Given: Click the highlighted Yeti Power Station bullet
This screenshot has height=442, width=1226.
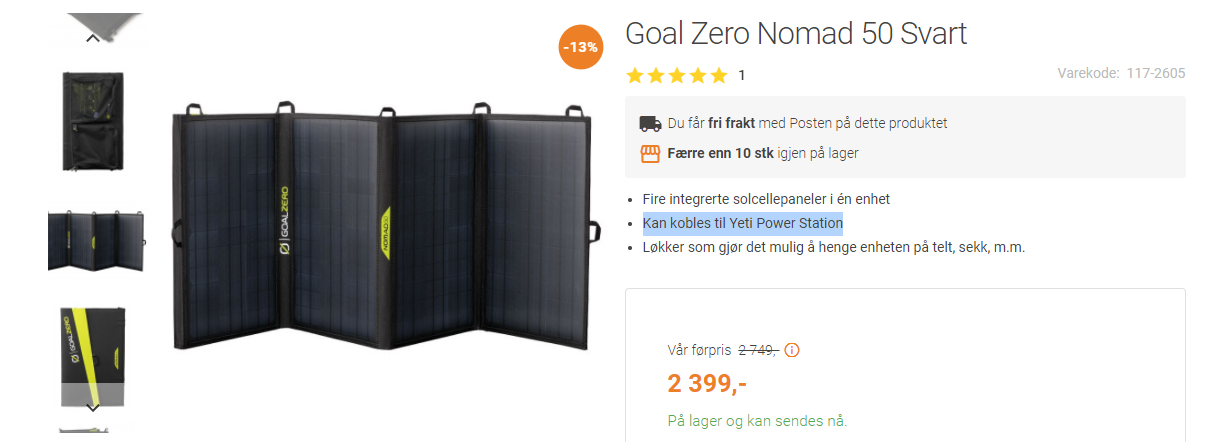Looking at the screenshot, I should [743, 223].
